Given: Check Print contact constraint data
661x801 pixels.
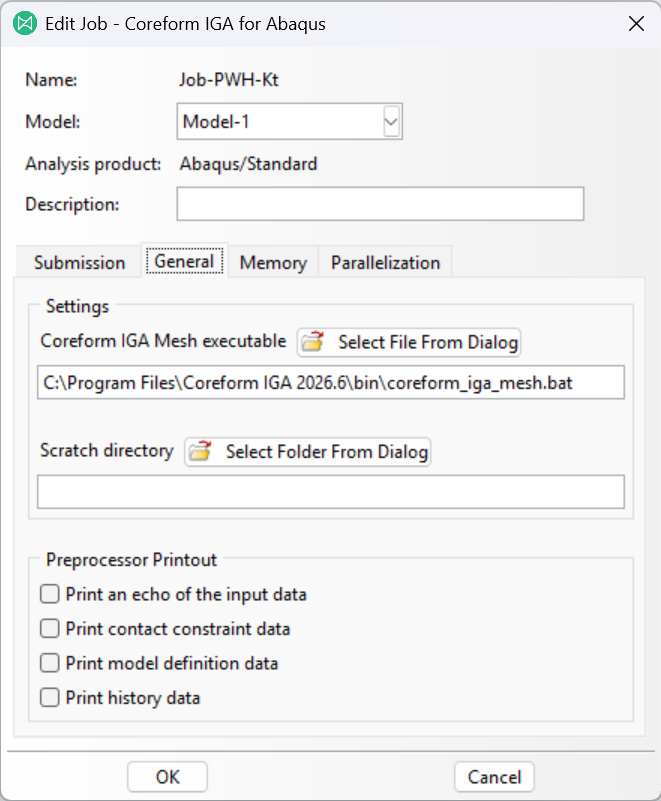Looking at the screenshot, I should click(50, 629).
